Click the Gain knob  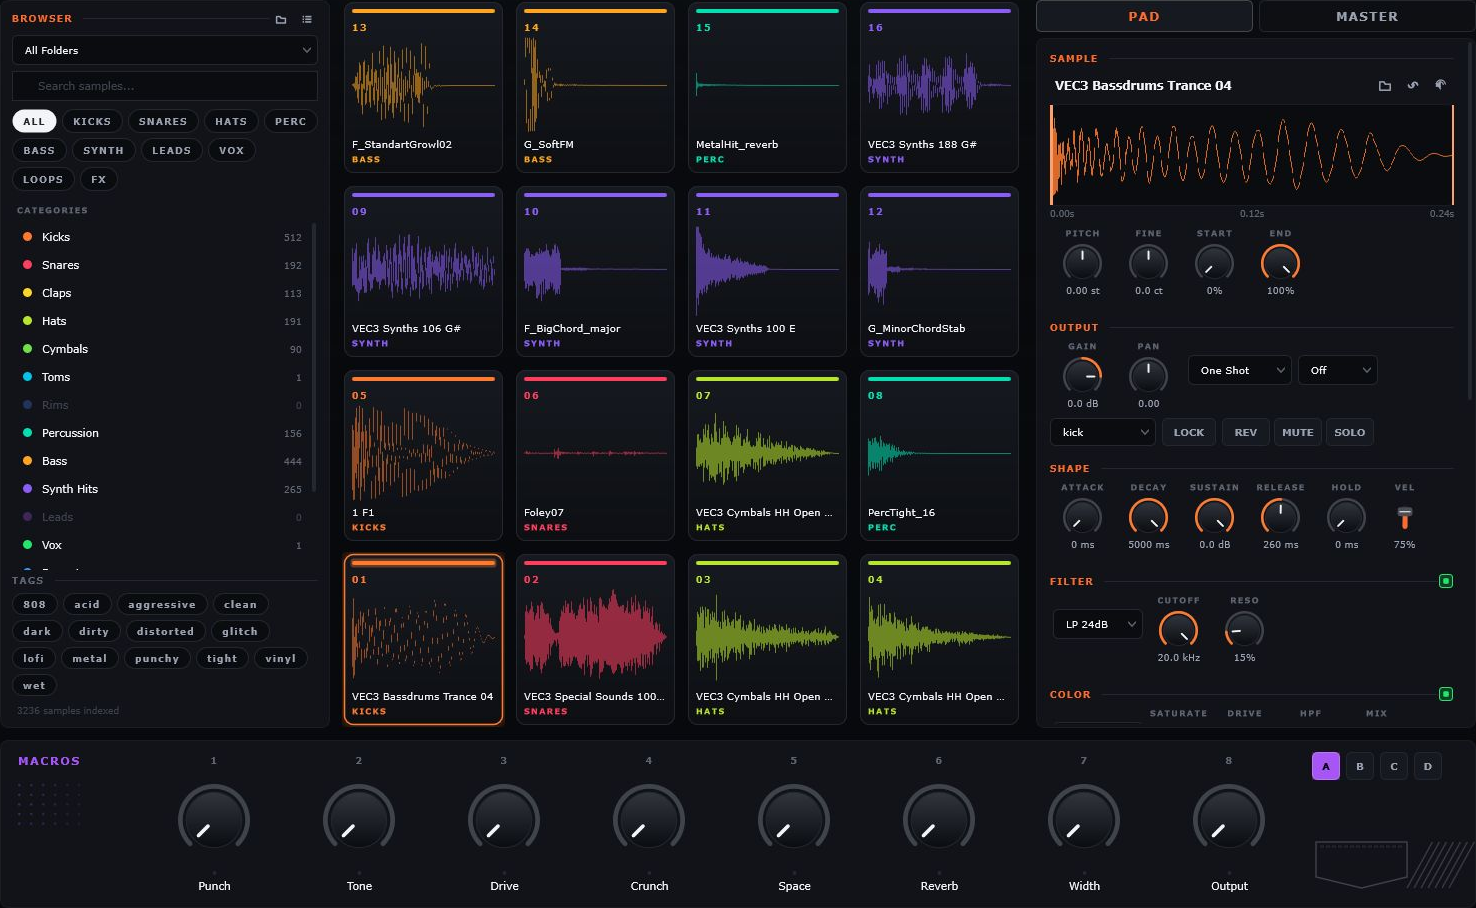(1082, 376)
